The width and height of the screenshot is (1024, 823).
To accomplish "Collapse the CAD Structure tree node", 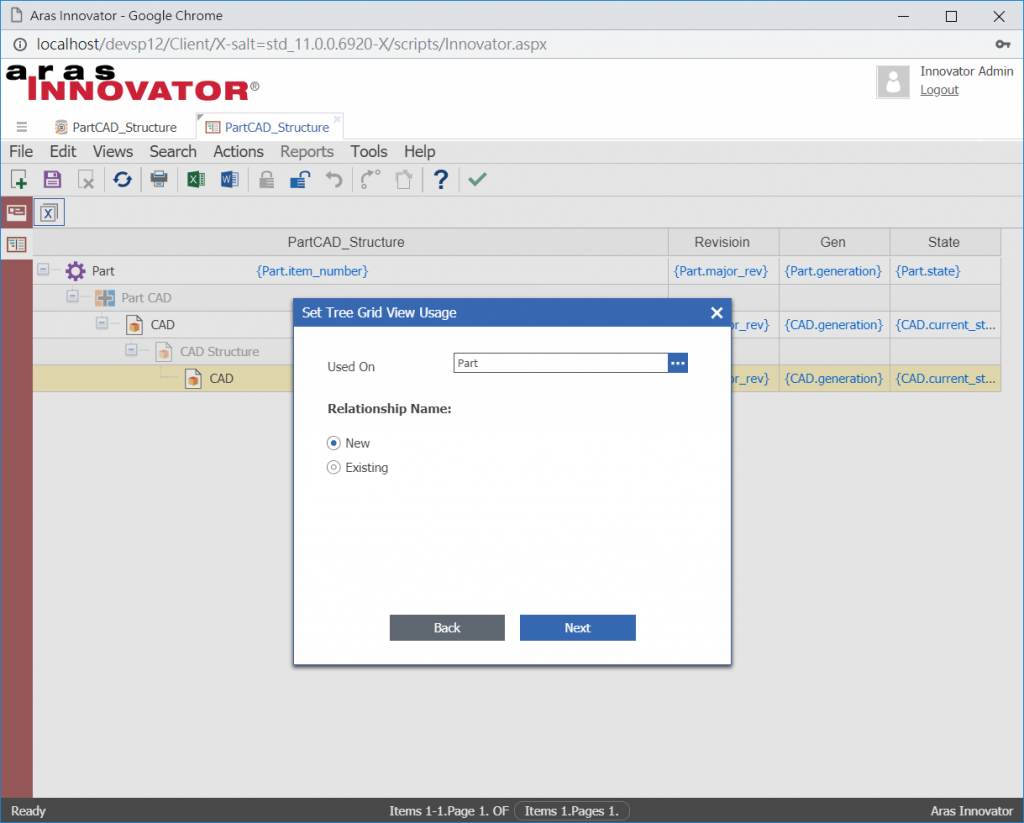I will 131,349.
